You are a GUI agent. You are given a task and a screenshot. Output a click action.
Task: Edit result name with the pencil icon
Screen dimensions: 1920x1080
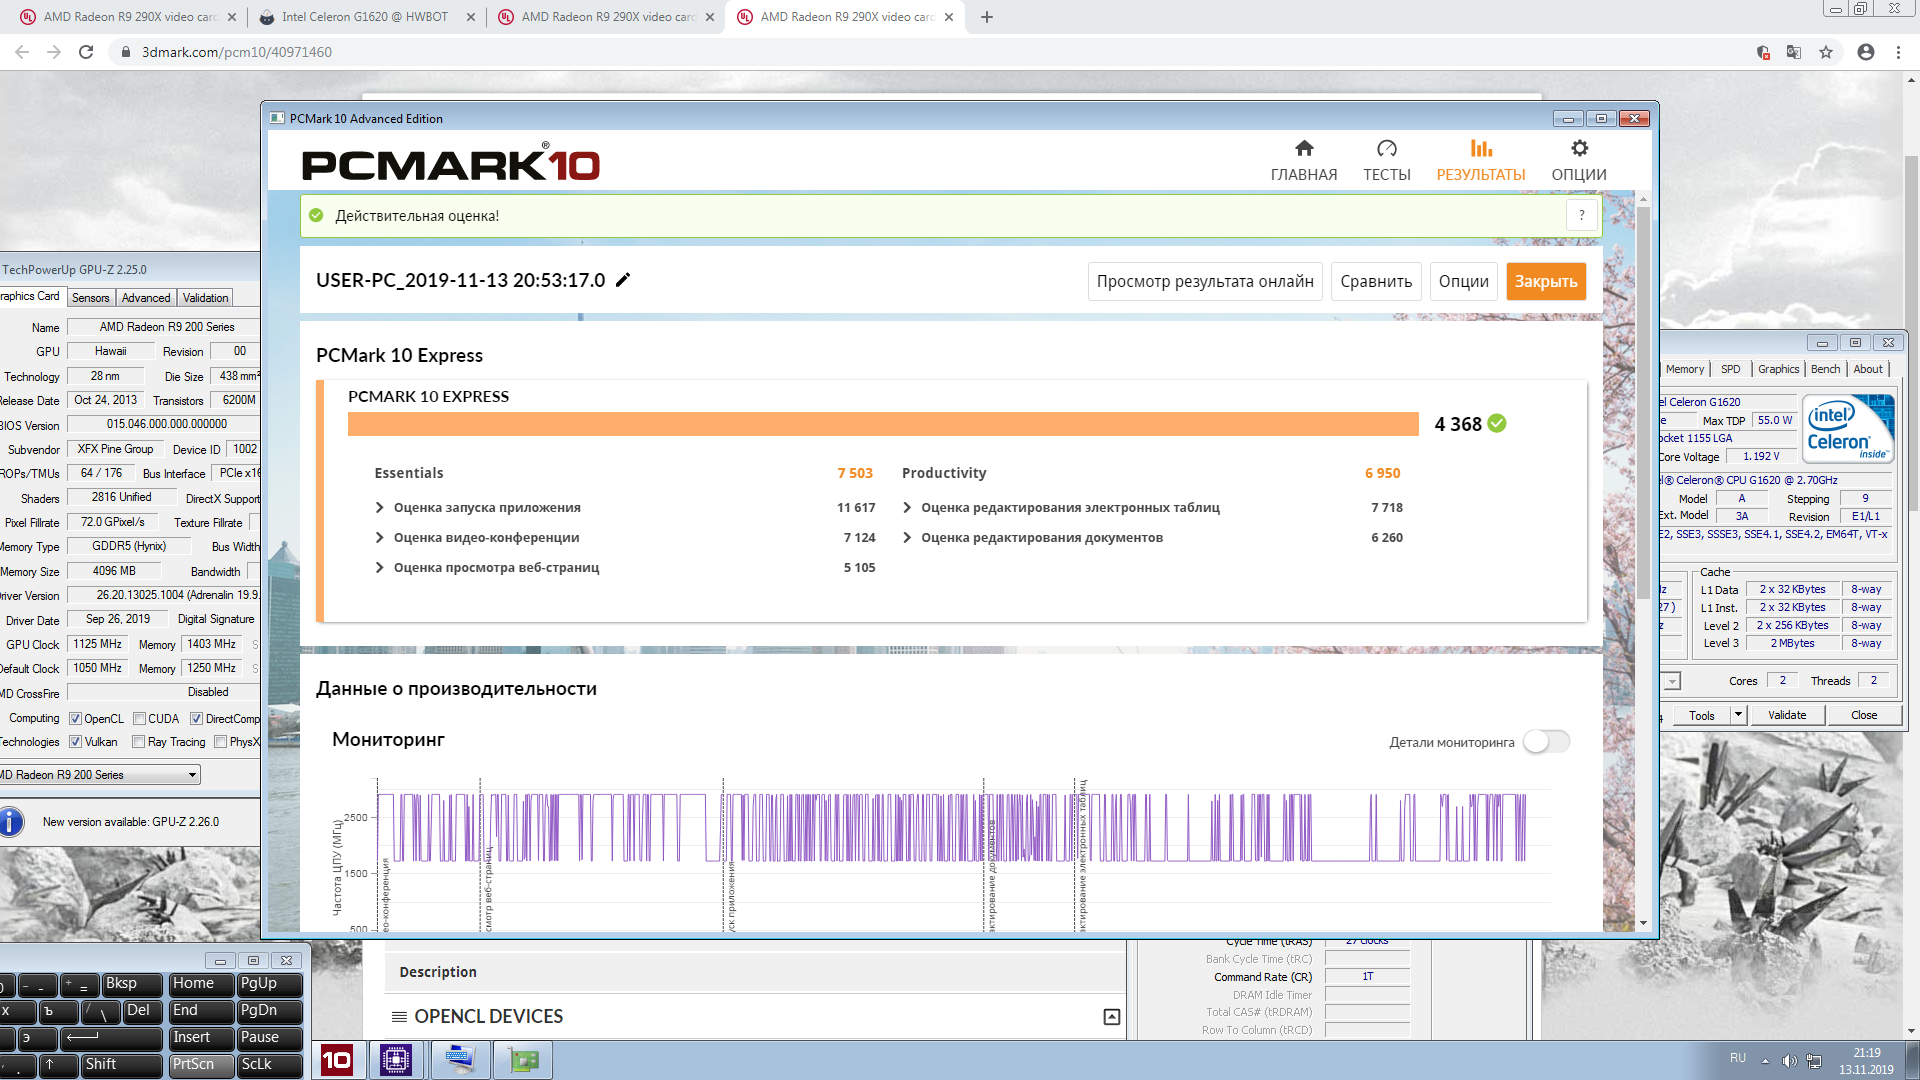click(x=623, y=280)
